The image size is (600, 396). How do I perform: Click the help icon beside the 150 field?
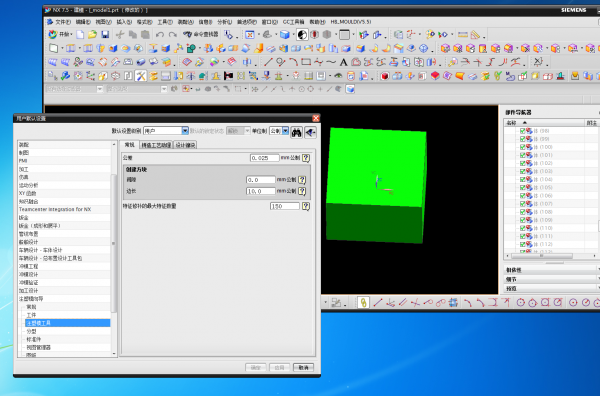tap(305, 206)
